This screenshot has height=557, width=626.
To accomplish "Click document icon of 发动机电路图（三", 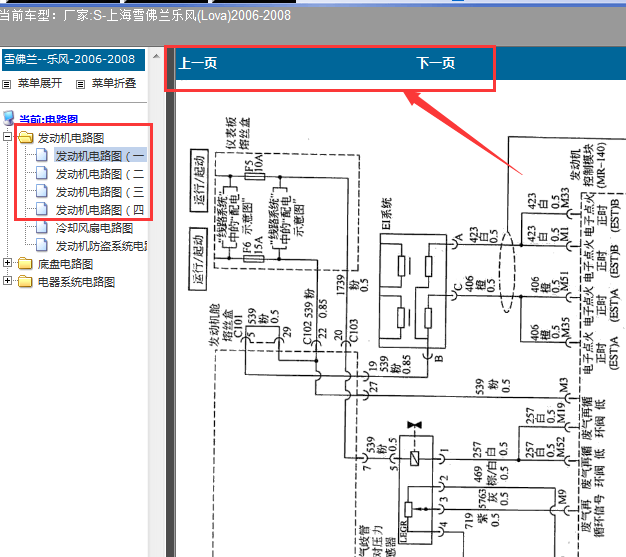I will click(42, 191).
